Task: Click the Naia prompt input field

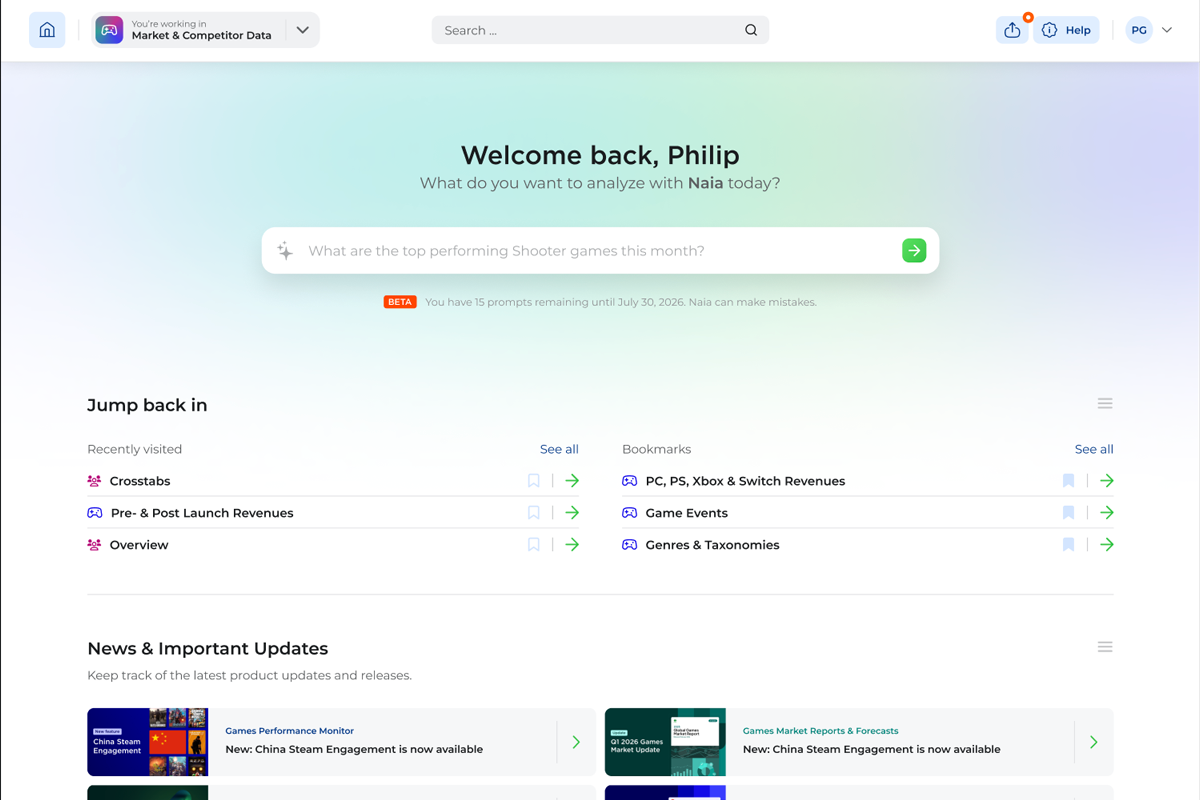Action: (600, 250)
